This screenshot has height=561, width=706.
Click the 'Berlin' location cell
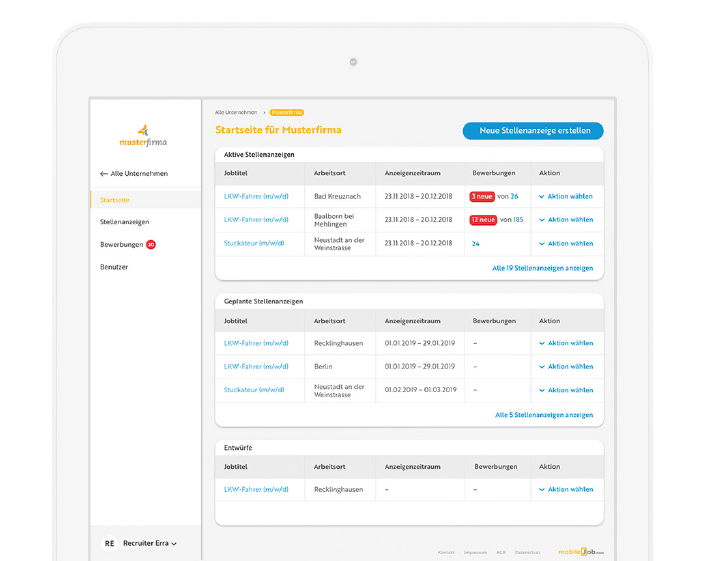323,366
